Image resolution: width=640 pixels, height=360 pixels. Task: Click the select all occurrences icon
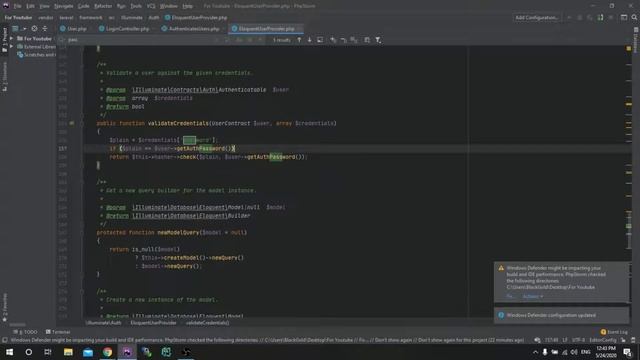coord(354,40)
